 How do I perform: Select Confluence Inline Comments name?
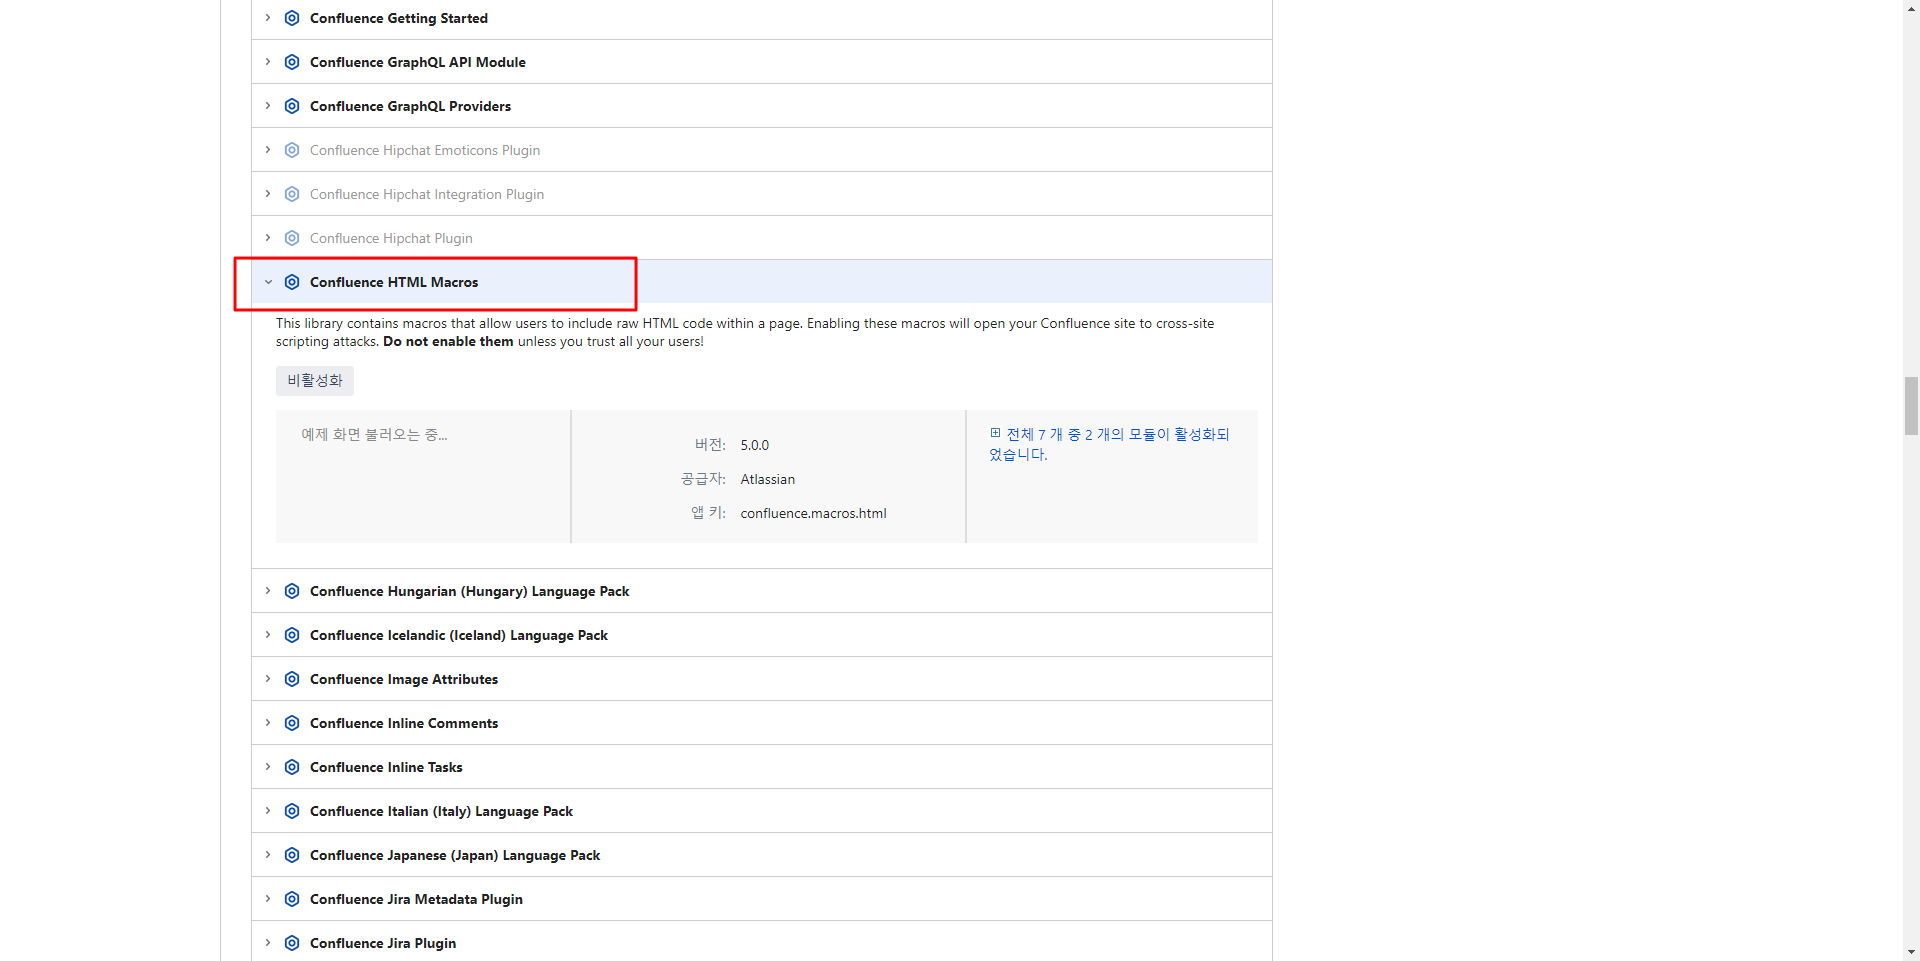(x=404, y=723)
